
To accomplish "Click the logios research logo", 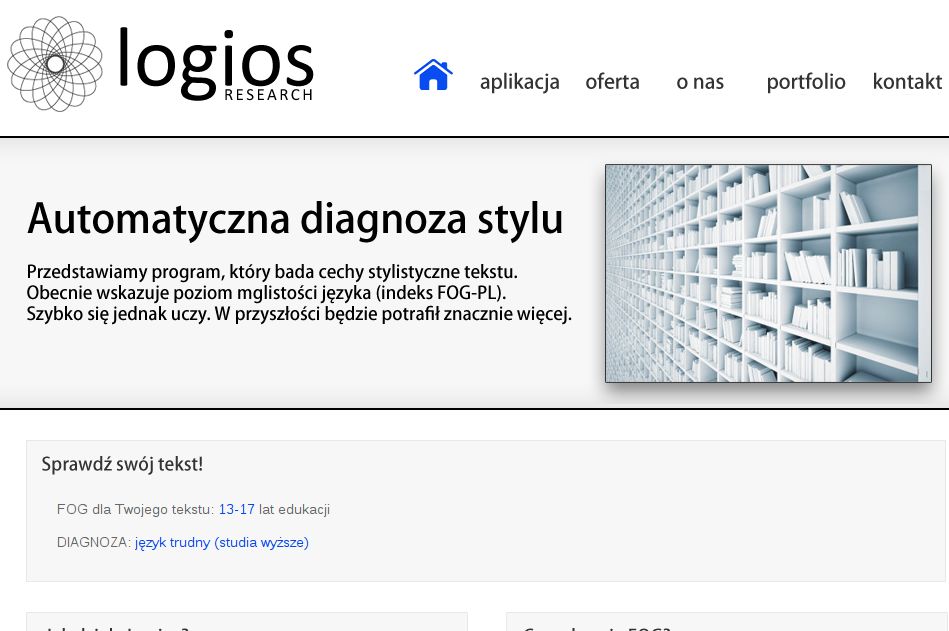I will [x=160, y=64].
